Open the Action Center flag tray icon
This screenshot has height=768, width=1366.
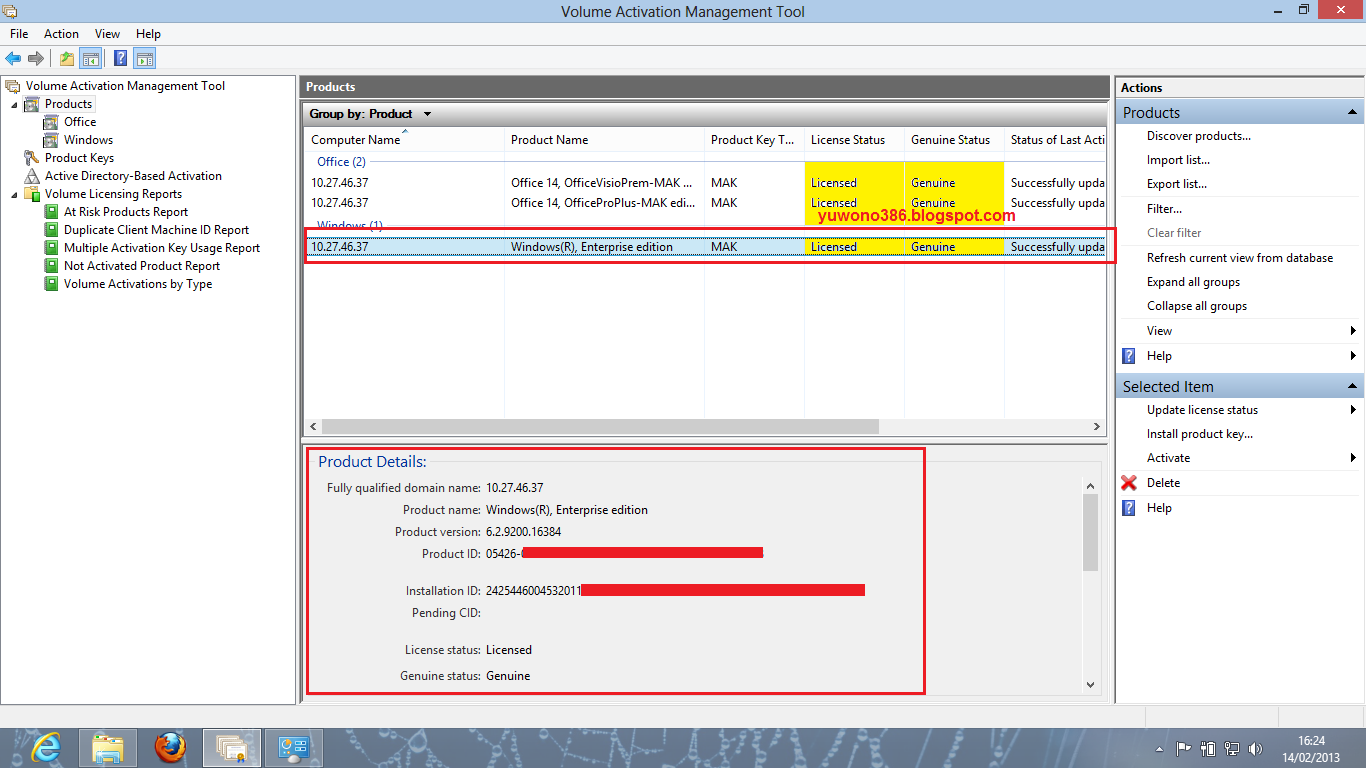(x=1184, y=748)
